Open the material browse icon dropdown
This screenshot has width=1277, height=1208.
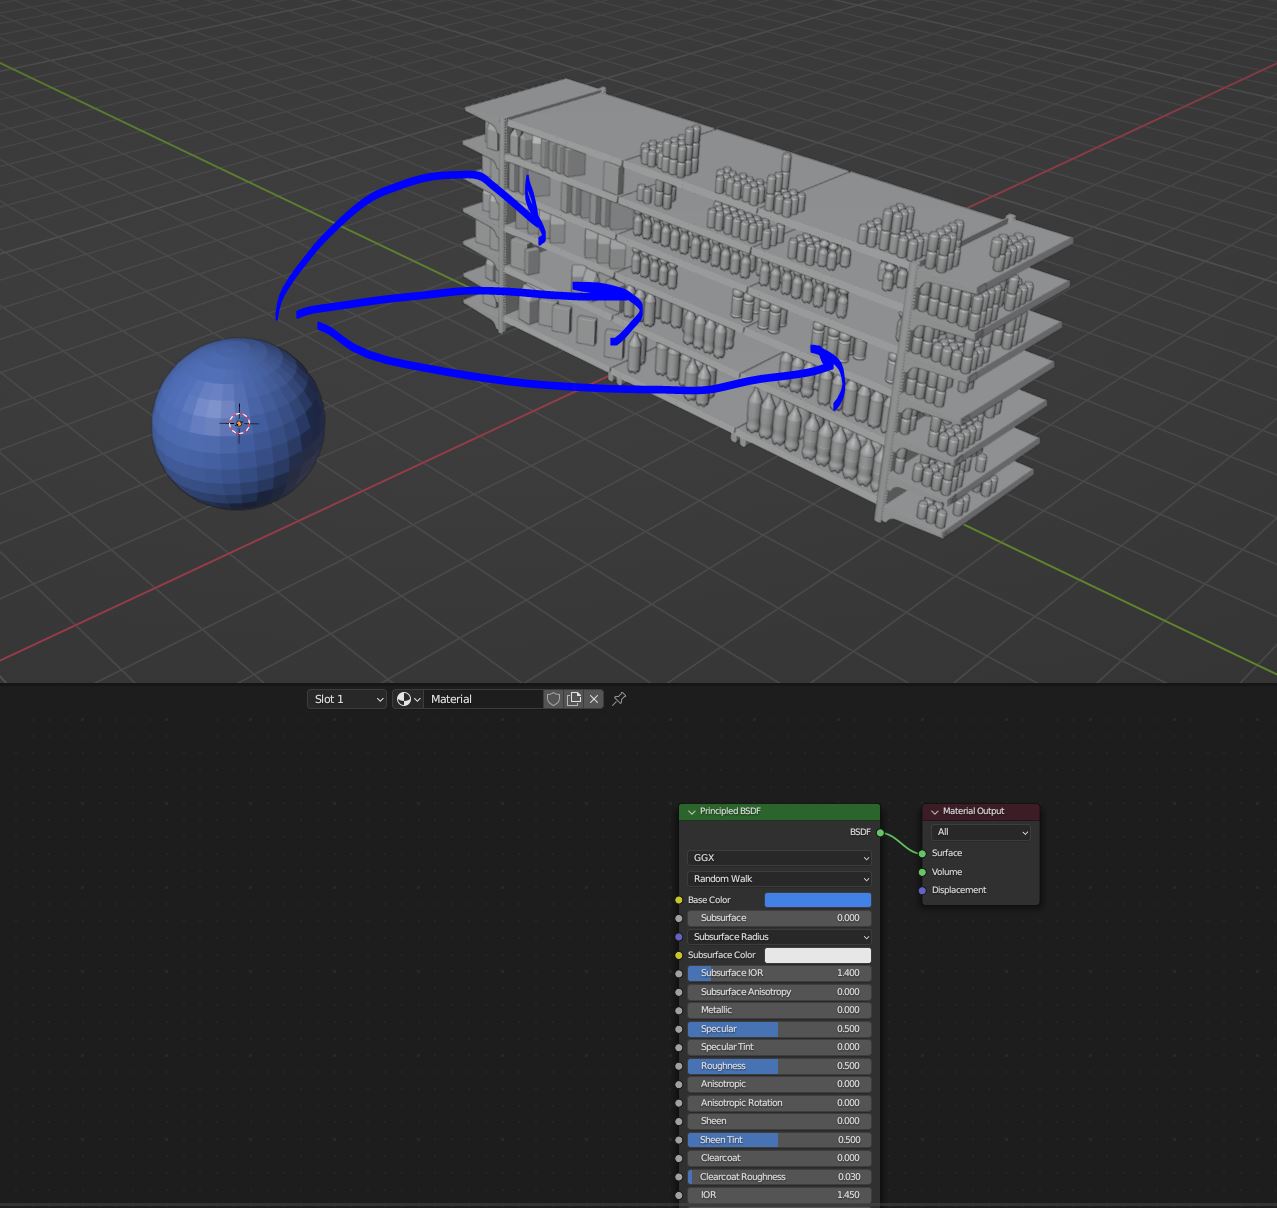coord(408,699)
